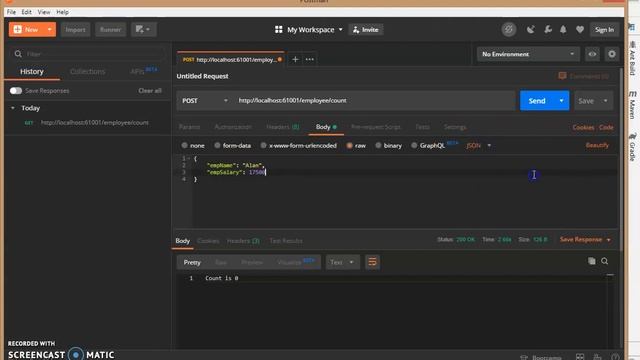Select binary body type
The height and width of the screenshot is (360, 640).
click(378, 145)
